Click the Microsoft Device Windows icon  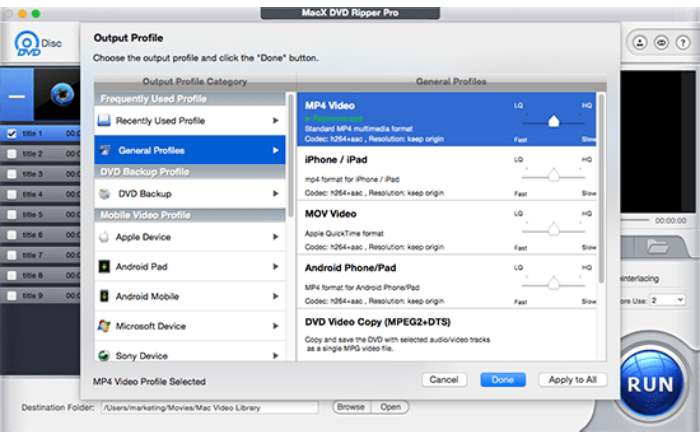click(104, 326)
